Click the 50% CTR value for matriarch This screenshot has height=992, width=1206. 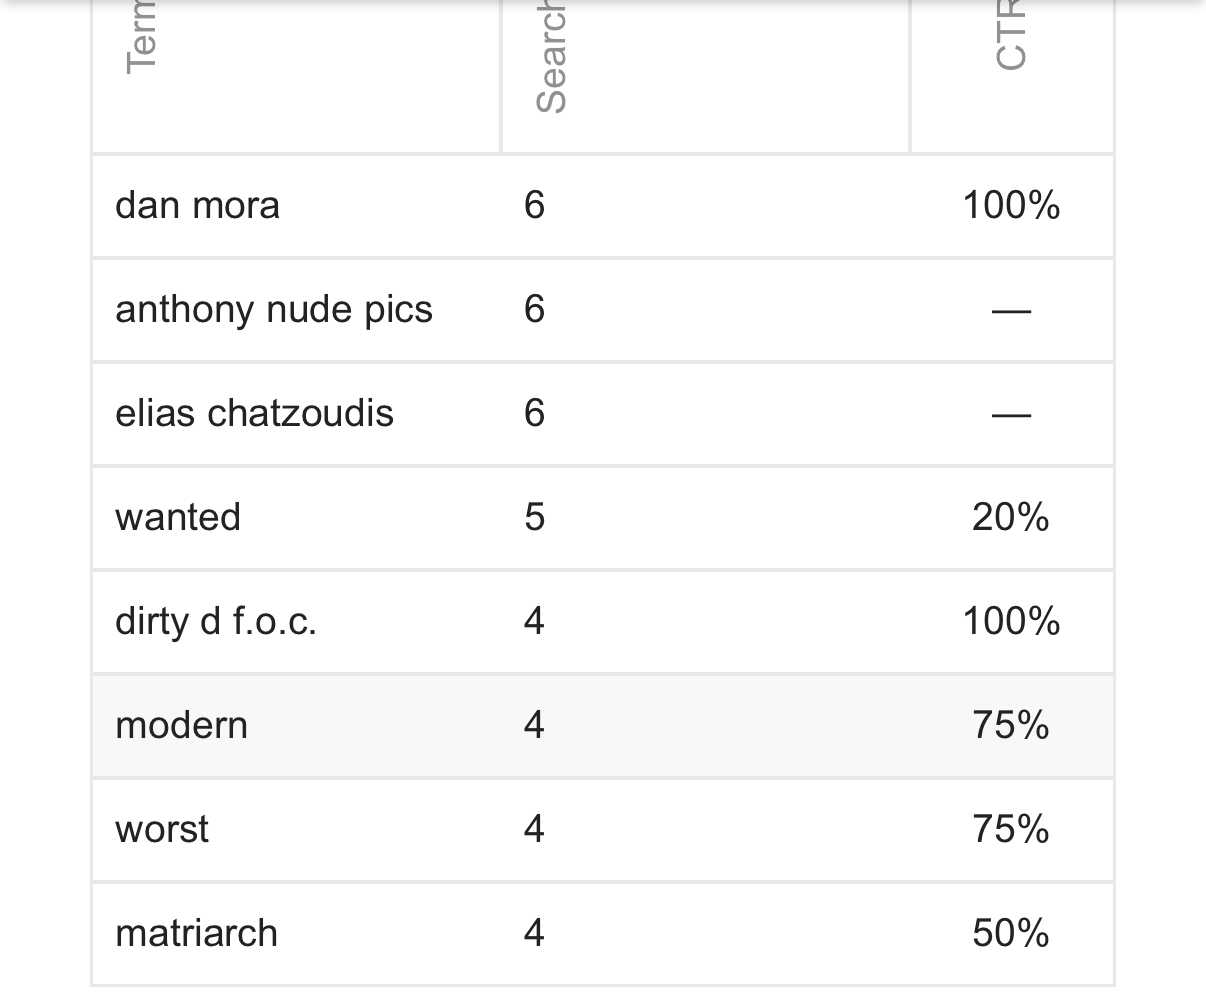pyautogui.click(x=1011, y=934)
